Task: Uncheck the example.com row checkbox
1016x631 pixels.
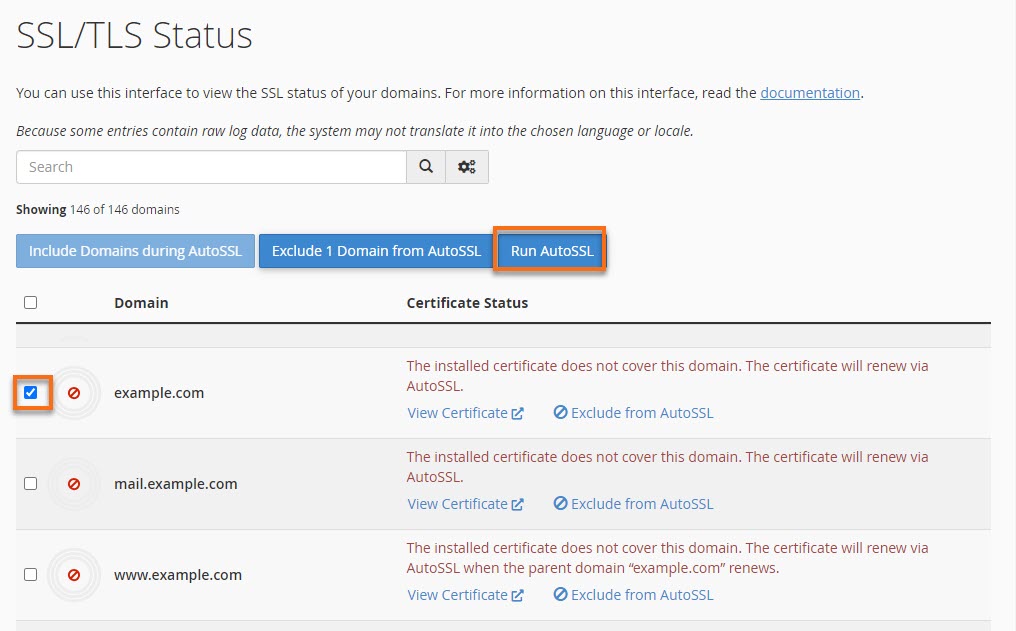Action: (30, 394)
